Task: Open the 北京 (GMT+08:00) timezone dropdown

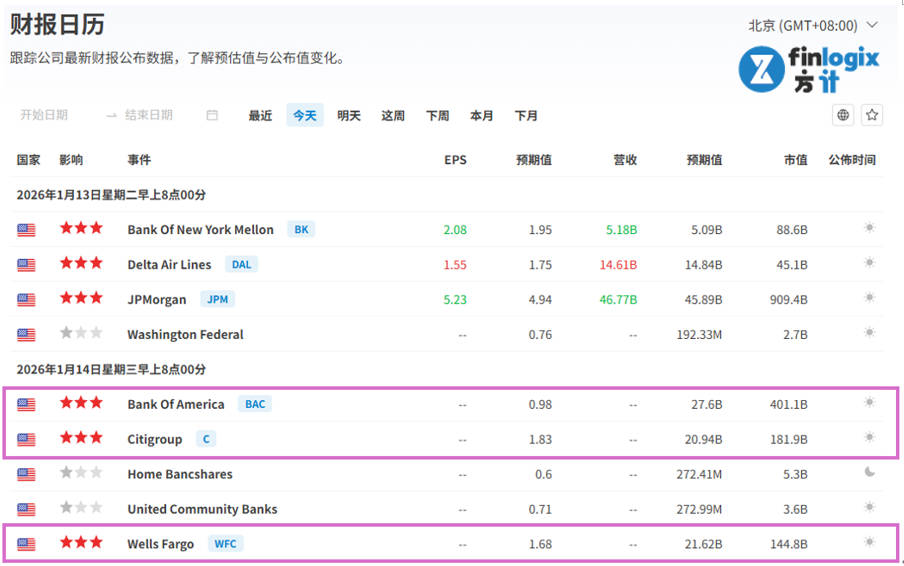Action: point(813,25)
